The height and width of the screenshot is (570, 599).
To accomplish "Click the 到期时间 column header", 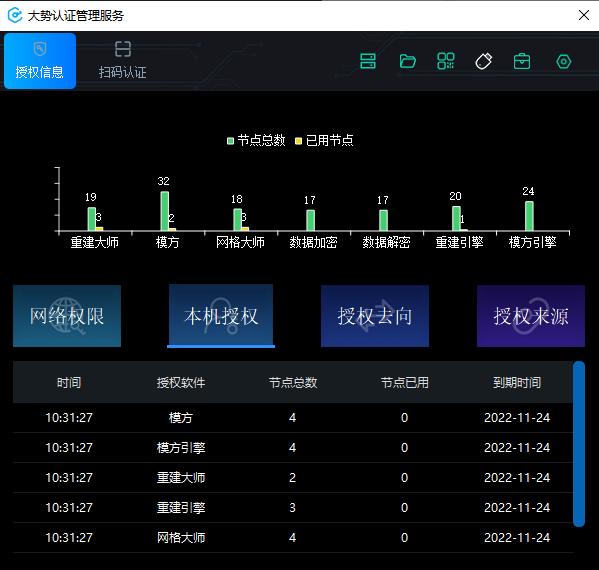I will click(517, 382).
